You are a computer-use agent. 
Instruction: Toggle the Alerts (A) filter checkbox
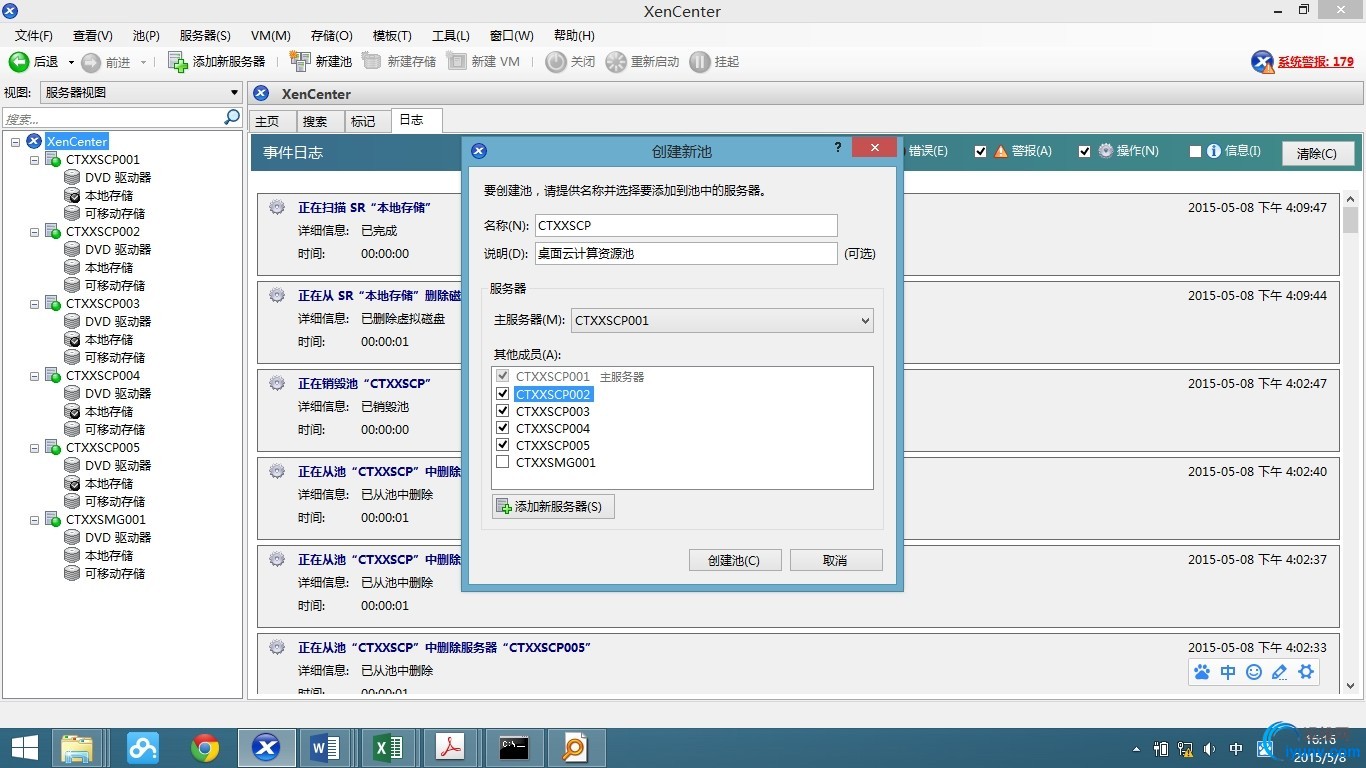pos(981,152)
